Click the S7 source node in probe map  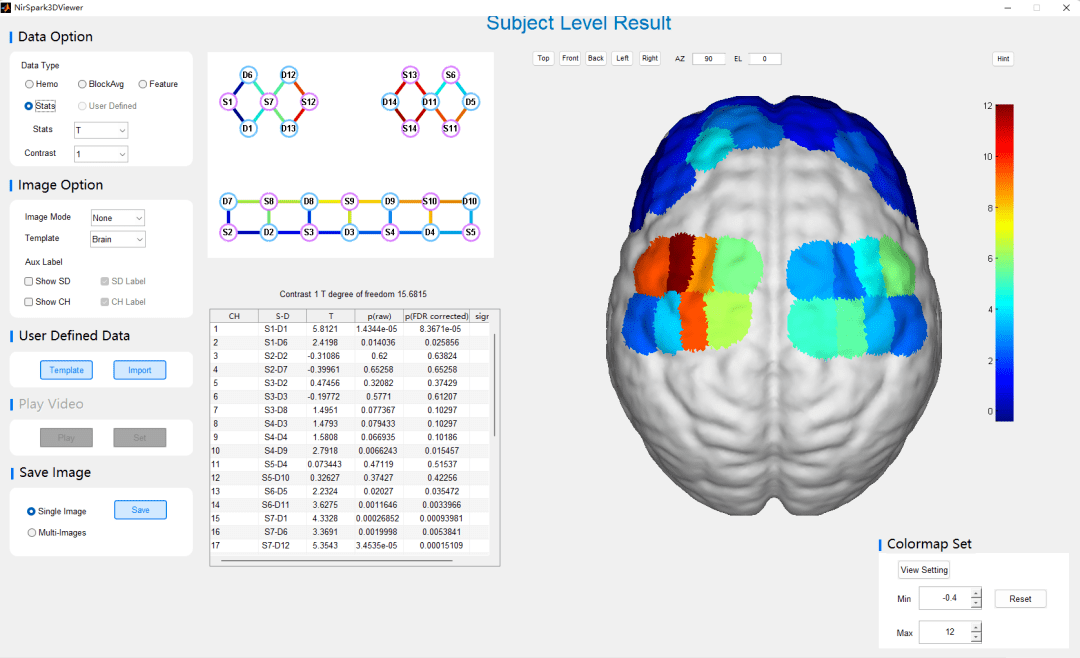(x=268, y=102)
